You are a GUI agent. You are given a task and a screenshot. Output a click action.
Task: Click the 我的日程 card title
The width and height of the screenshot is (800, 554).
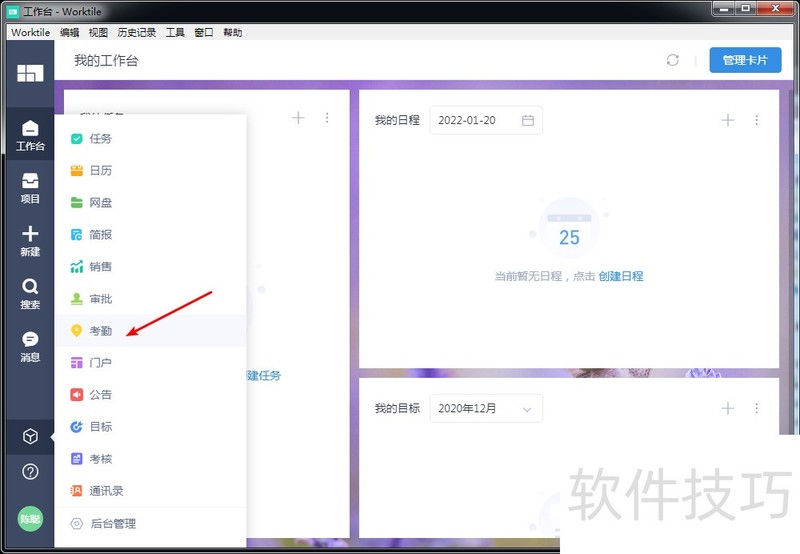397,120
